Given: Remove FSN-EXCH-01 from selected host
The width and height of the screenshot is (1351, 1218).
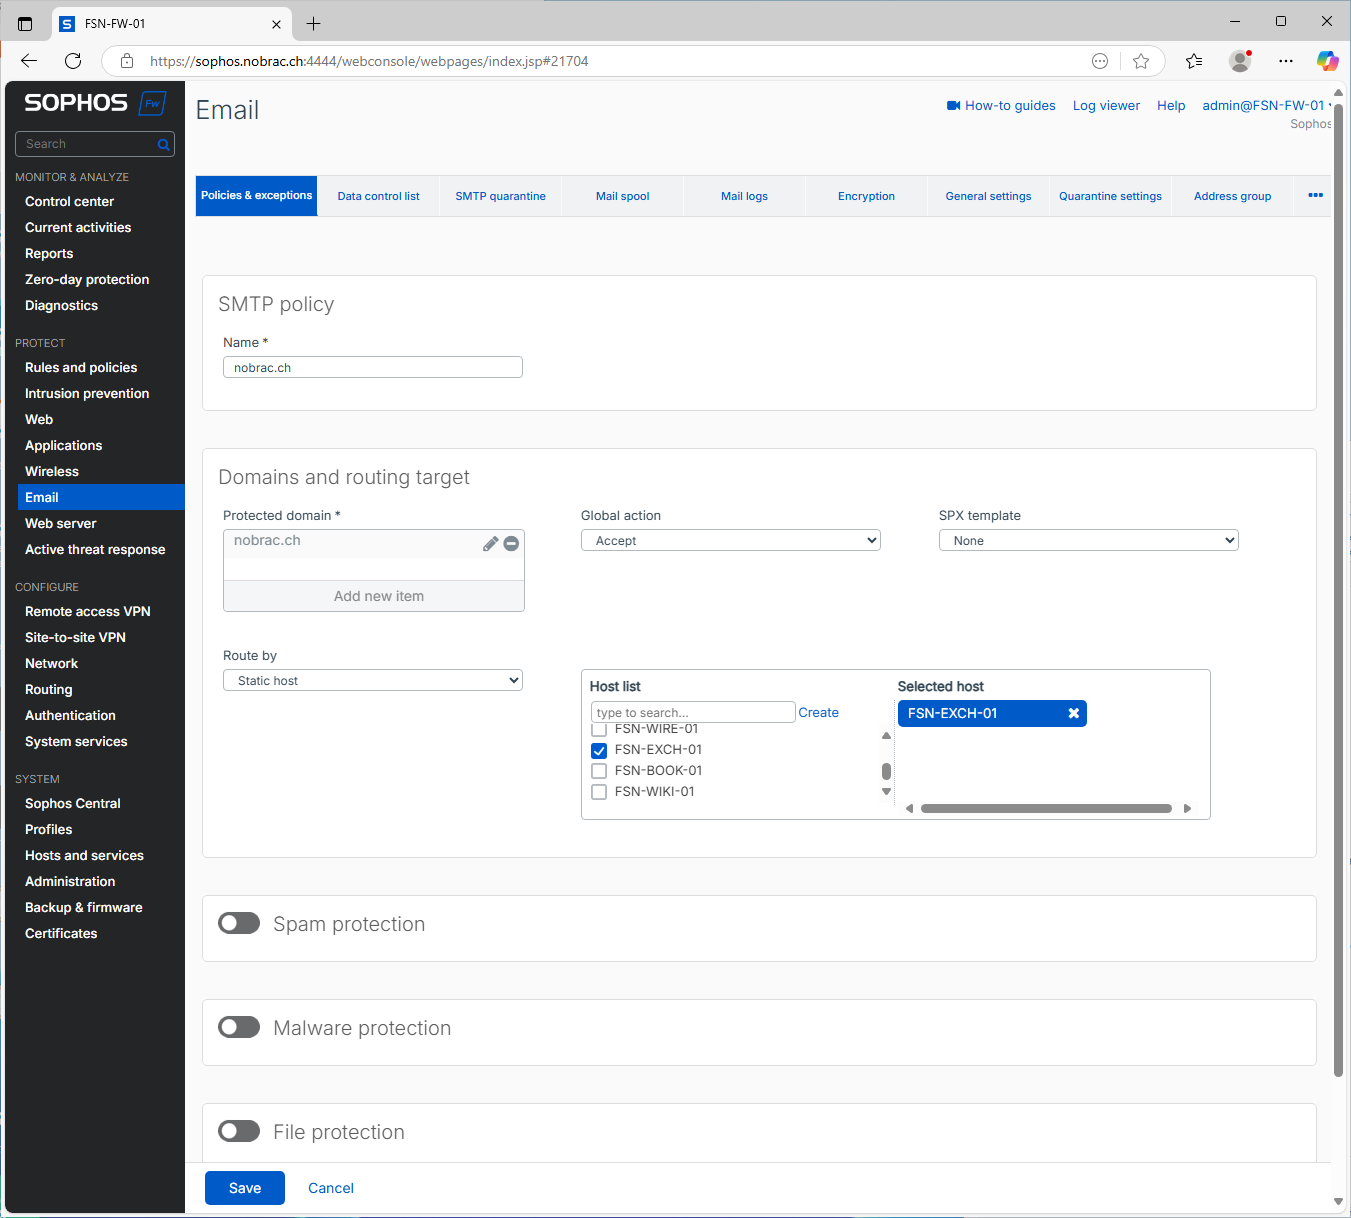Looking at the screenshot, I should point(1073,713).
